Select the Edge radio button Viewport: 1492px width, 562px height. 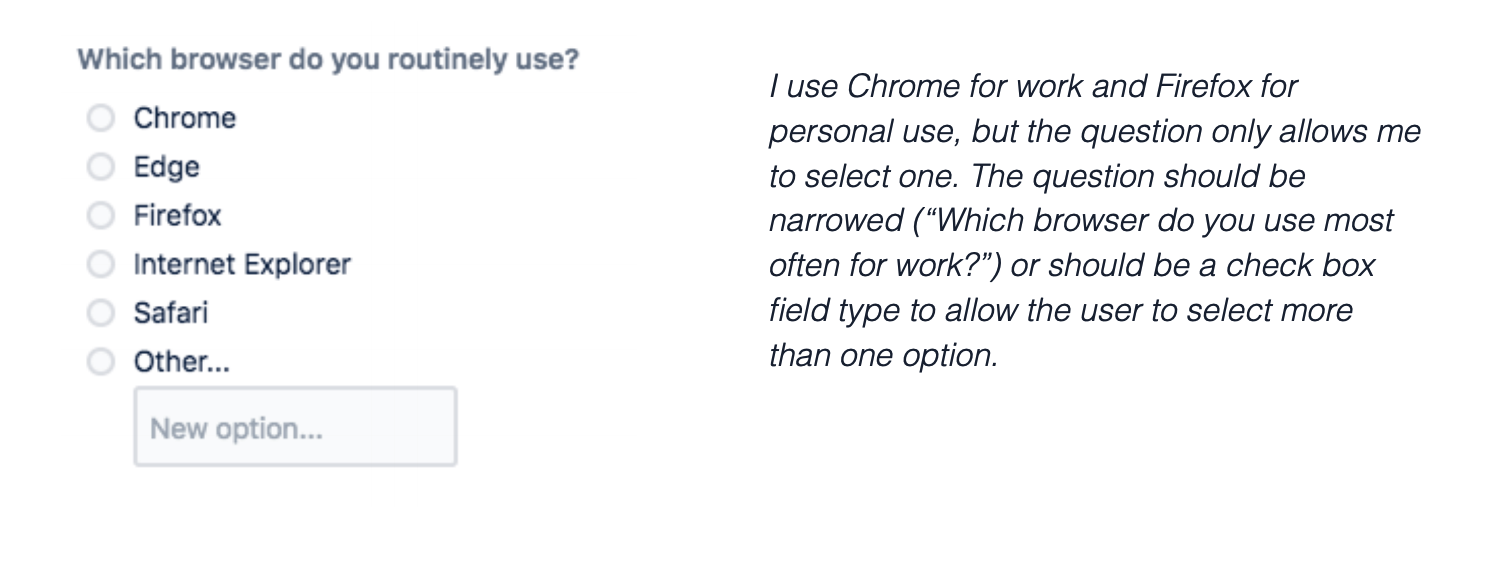pos(101,167)
